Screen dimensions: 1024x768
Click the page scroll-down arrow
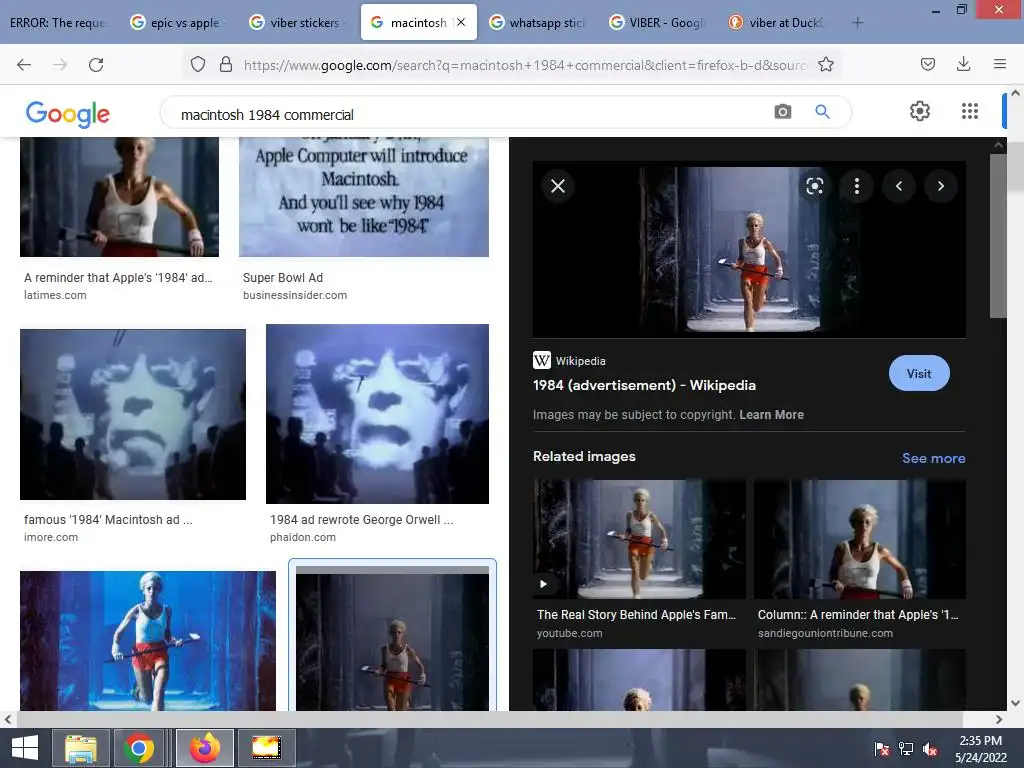(x=1015, y=703)
